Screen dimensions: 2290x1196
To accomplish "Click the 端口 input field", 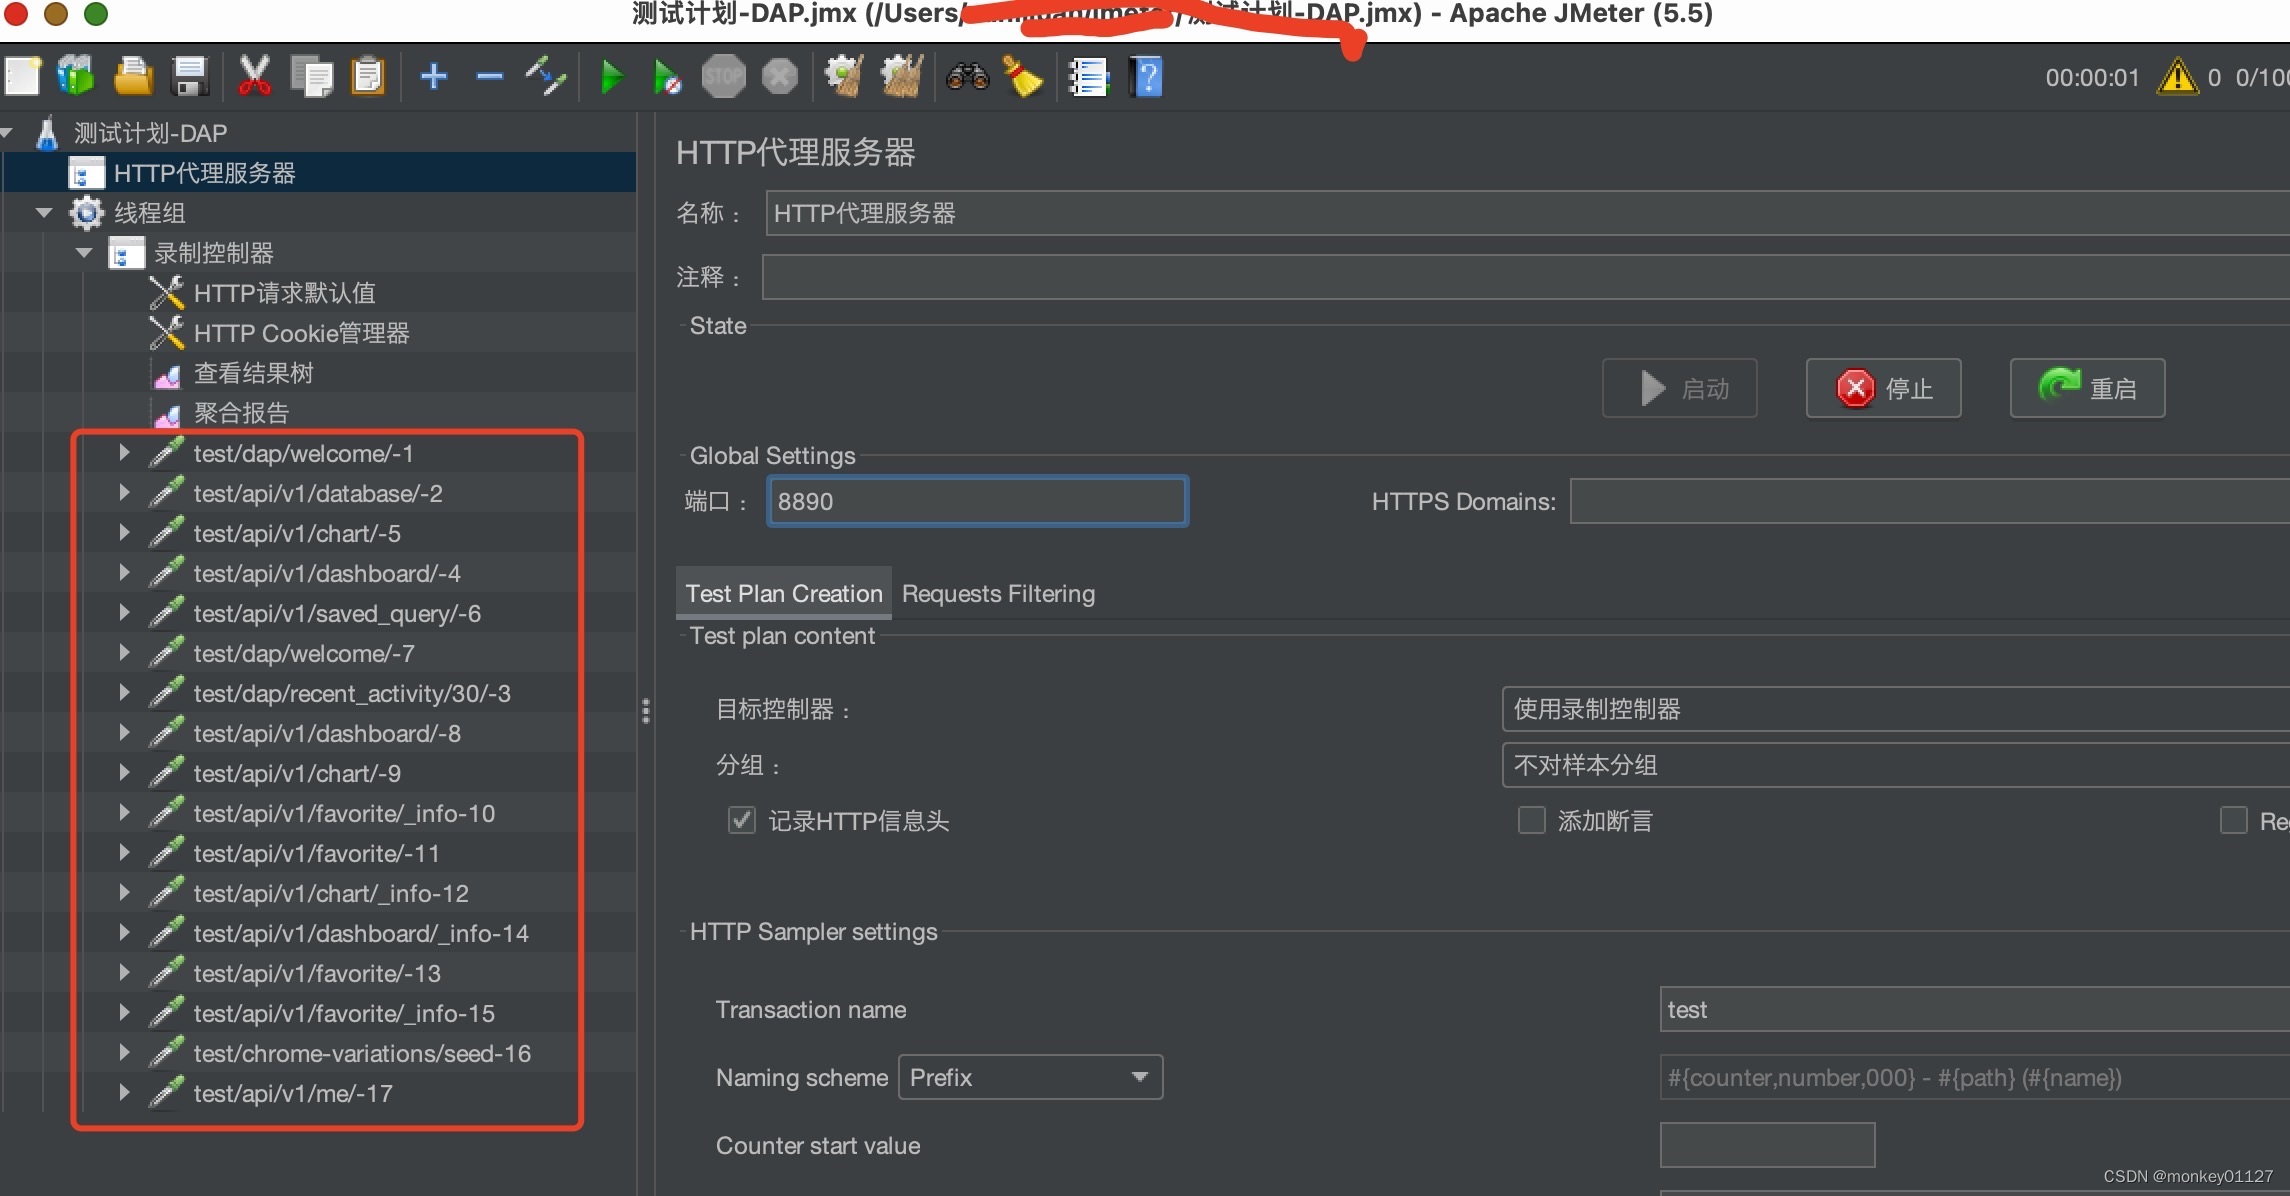I will click(x=975, y=501).
